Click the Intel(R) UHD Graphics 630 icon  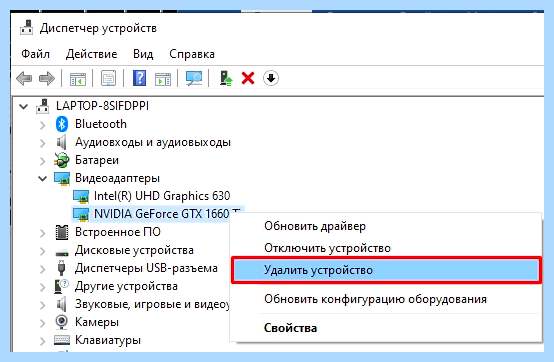pyautogui.click(x=81, y=196)
